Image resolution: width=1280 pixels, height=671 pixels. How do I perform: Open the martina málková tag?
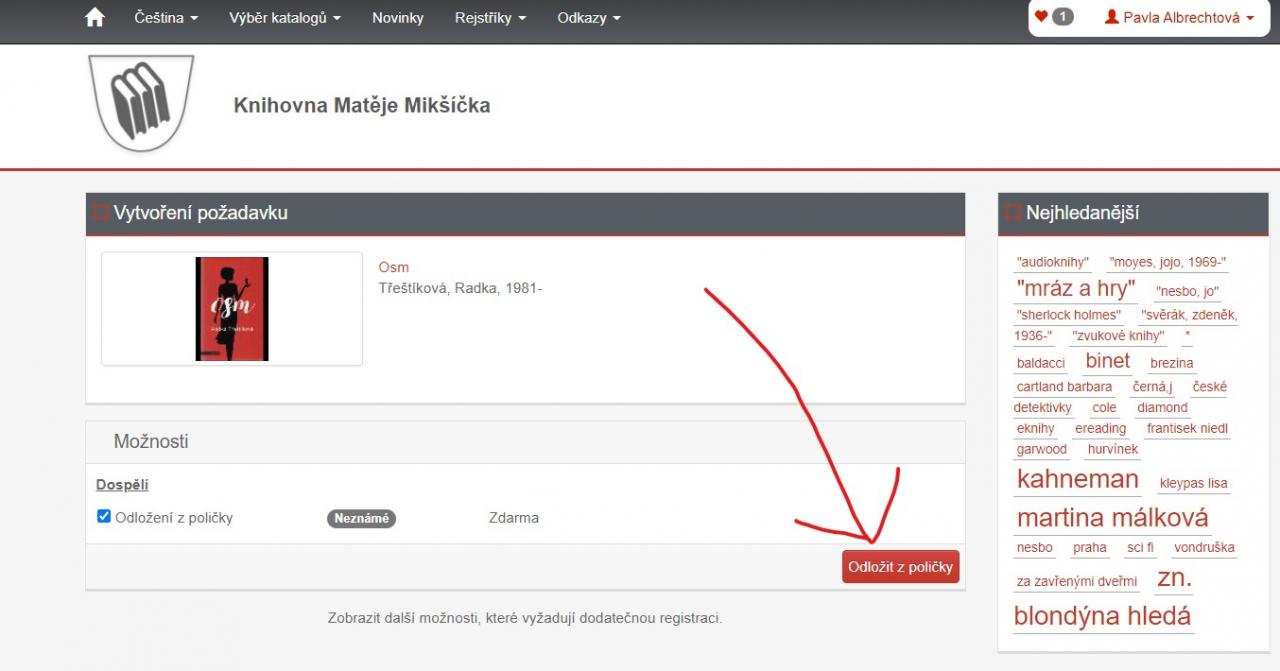coord(1112,517)
